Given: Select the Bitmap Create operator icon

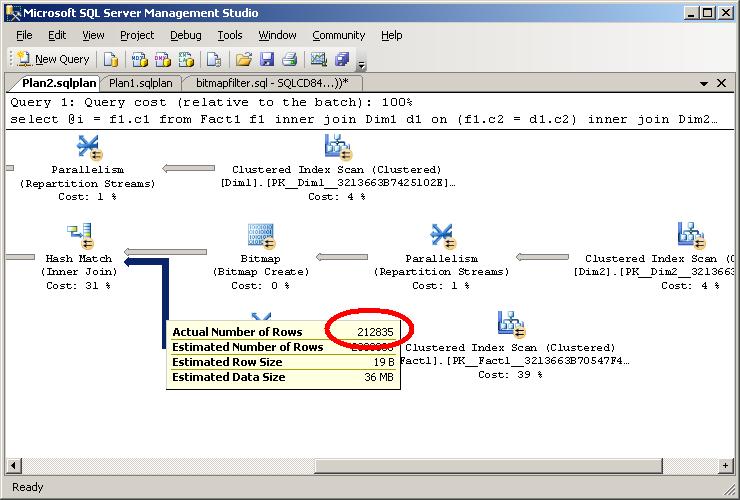Looking at the screenshot, I should tap(261, 236).
